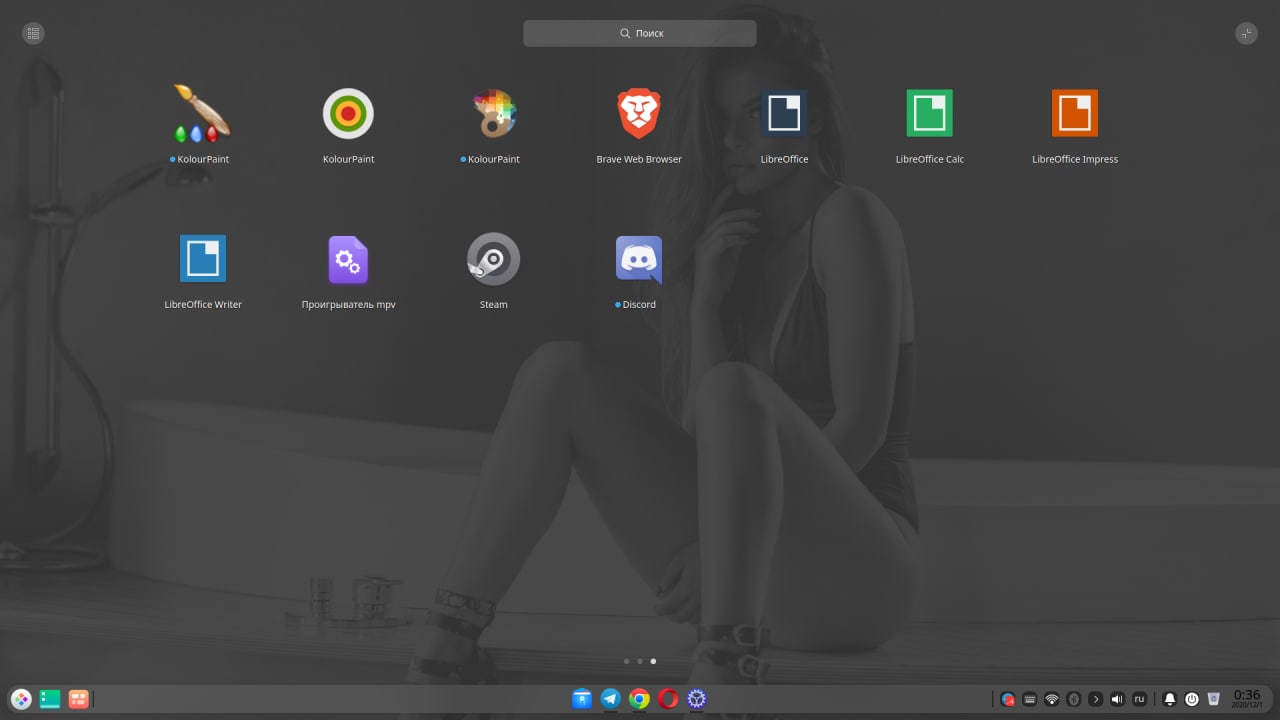1280x720 pixels.
Task: Open Opera from the dock
Action: (x=668, y=699)
